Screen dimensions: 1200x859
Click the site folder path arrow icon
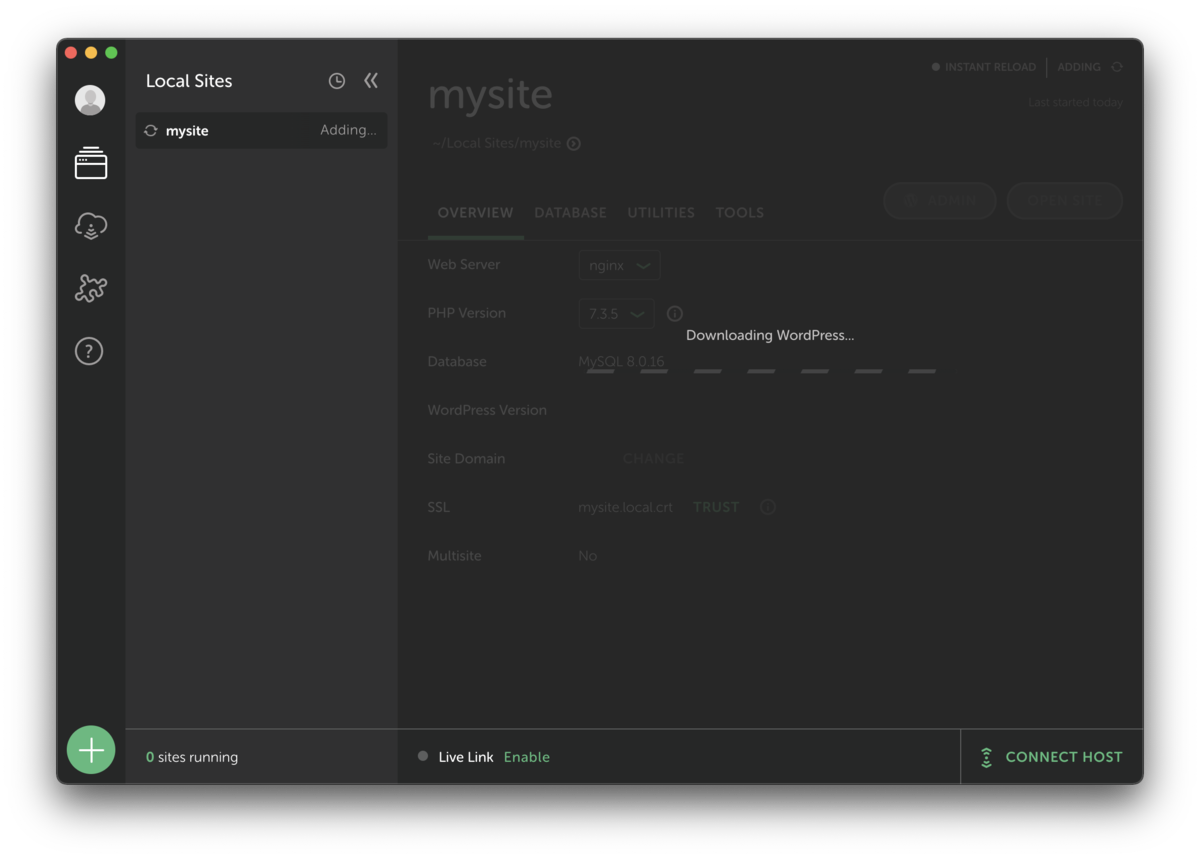(574, 144)
